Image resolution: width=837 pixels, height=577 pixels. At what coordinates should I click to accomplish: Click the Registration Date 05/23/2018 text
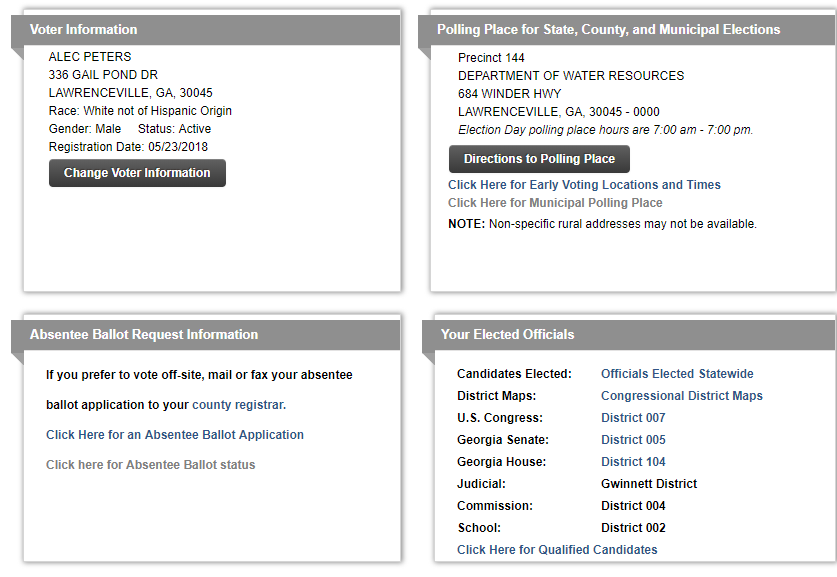tap(128, 147)
